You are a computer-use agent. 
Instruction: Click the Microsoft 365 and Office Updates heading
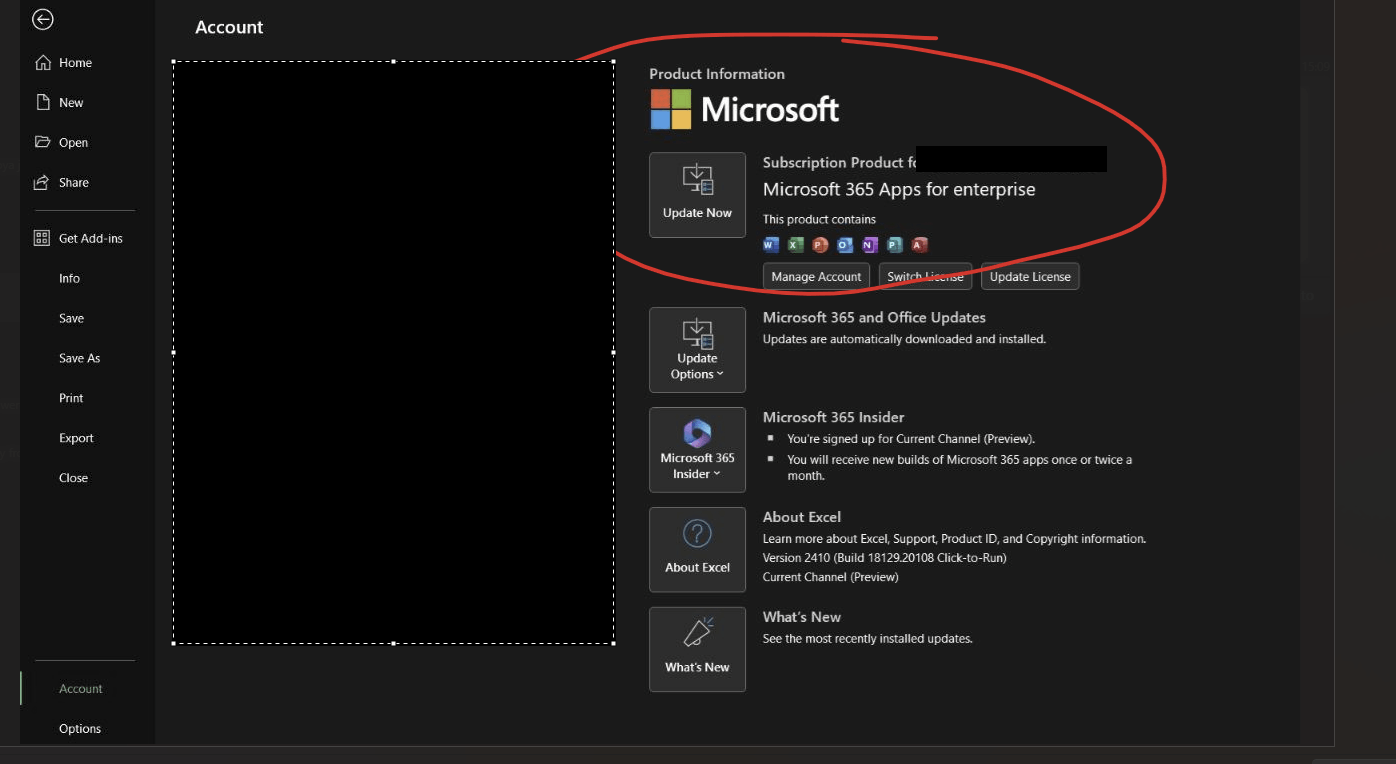tap(874, 318)
